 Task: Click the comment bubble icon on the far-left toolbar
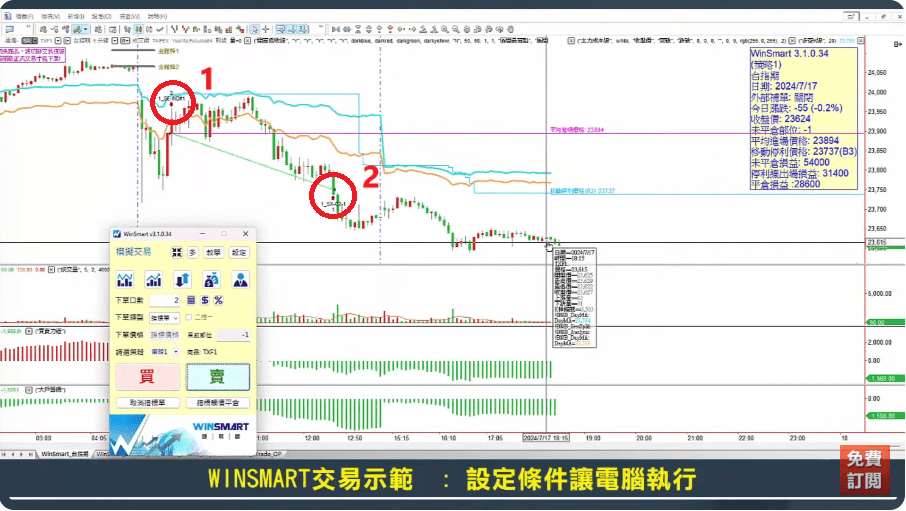click(x=10, y=29)
